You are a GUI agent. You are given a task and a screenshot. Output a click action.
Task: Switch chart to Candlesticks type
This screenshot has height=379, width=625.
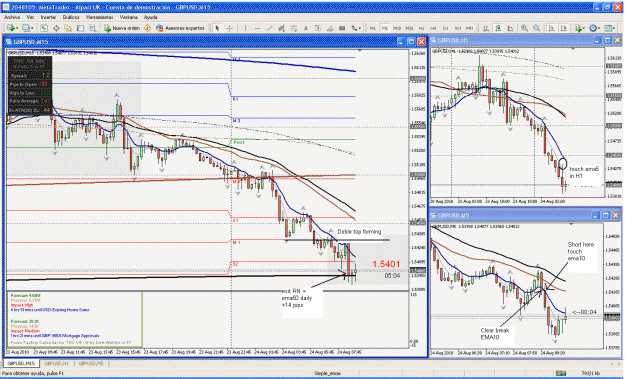[498, 28]
